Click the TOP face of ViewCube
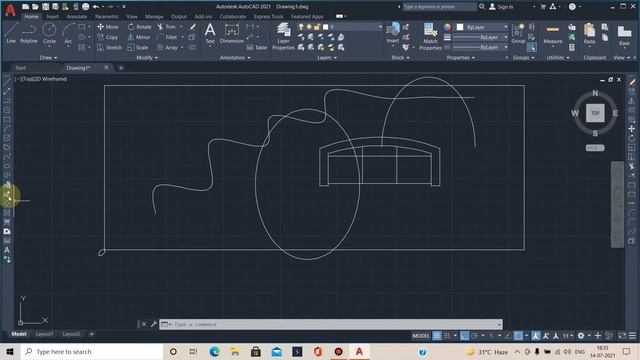640x360 pixels. pyautogui.click(x=595, y=113)
